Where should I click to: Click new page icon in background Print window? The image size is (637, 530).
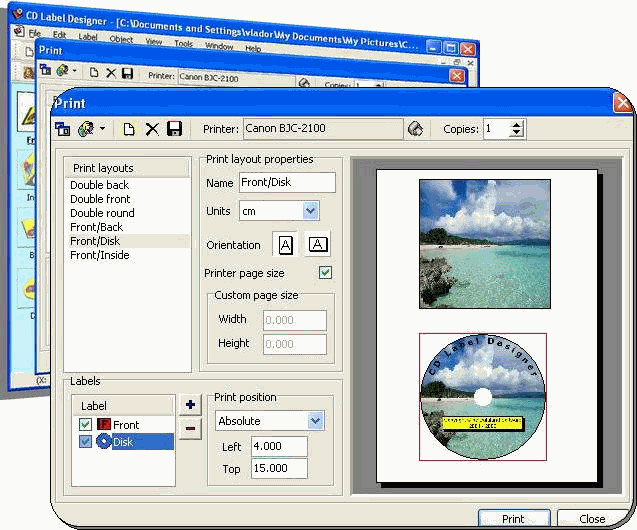point(94,72)
